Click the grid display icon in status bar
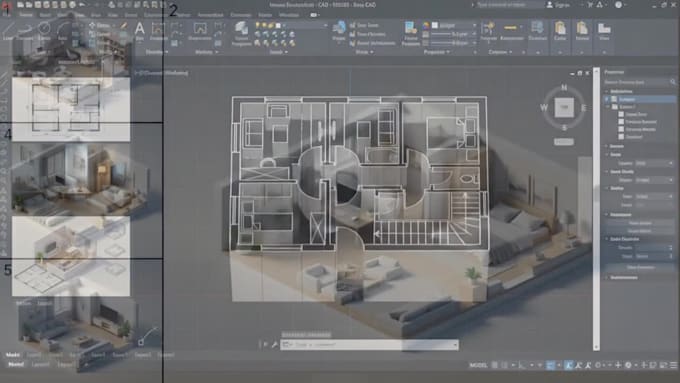This screenshot has width=680, height=383. [495, 365]
